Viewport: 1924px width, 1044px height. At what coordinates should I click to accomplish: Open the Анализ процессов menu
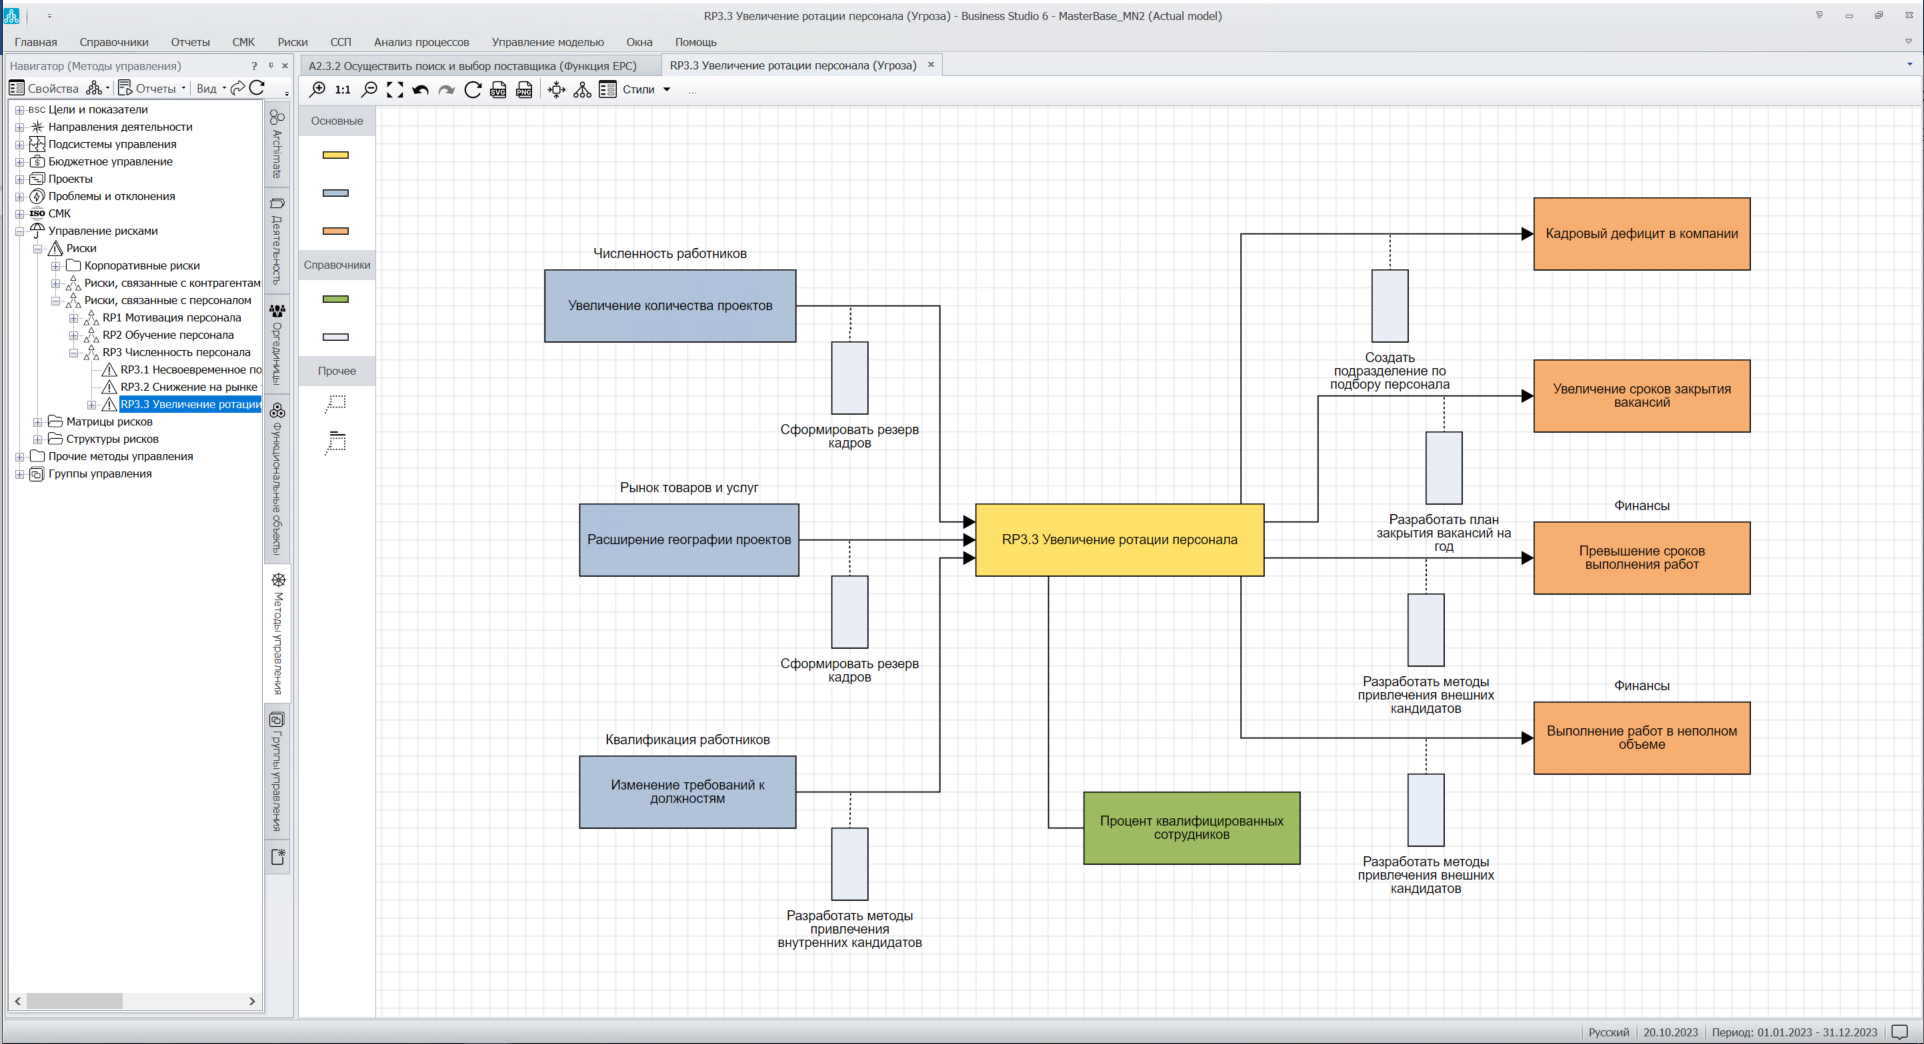[421, 42]
